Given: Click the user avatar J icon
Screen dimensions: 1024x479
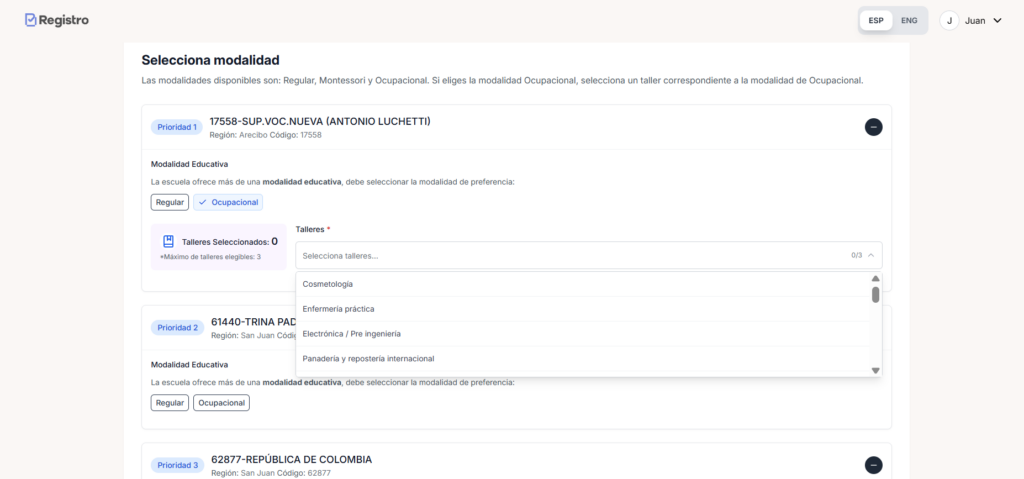Looking at the screenshot, I should coord(949,20).
